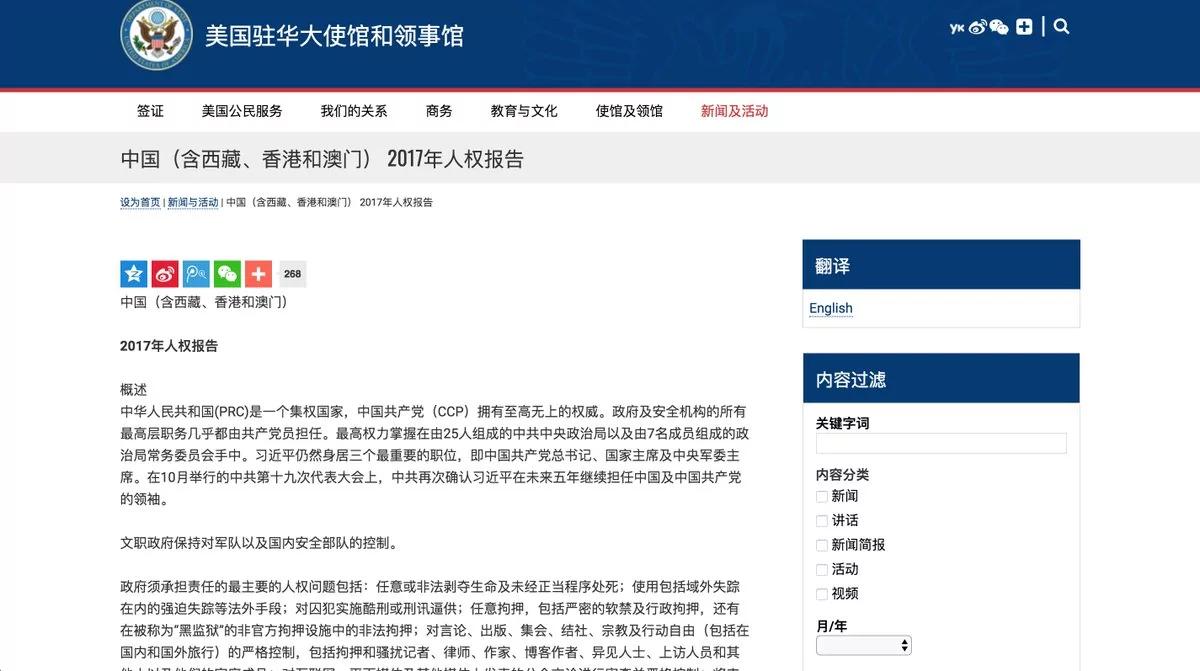Click the English translation link
This screenshot has height=671, width=1200.
[x=831, y=308]
